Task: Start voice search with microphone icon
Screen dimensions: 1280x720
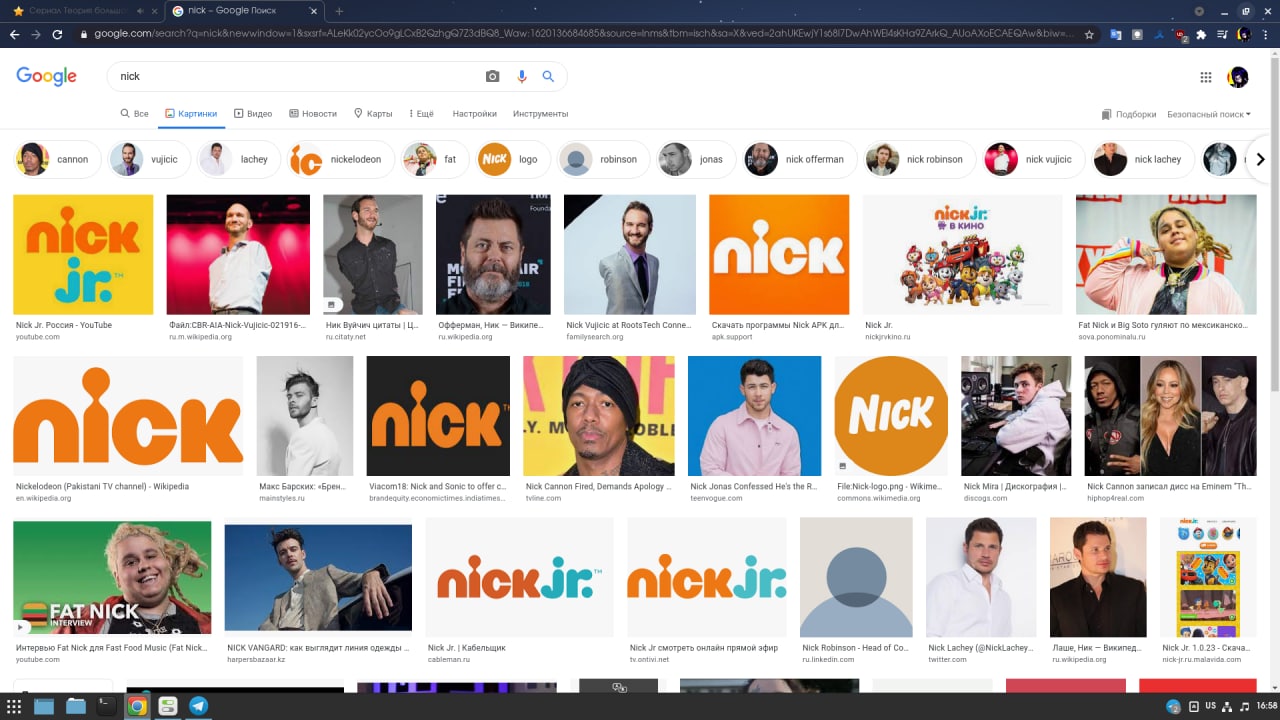Action: pyautogui.click(x=521, y=76)
